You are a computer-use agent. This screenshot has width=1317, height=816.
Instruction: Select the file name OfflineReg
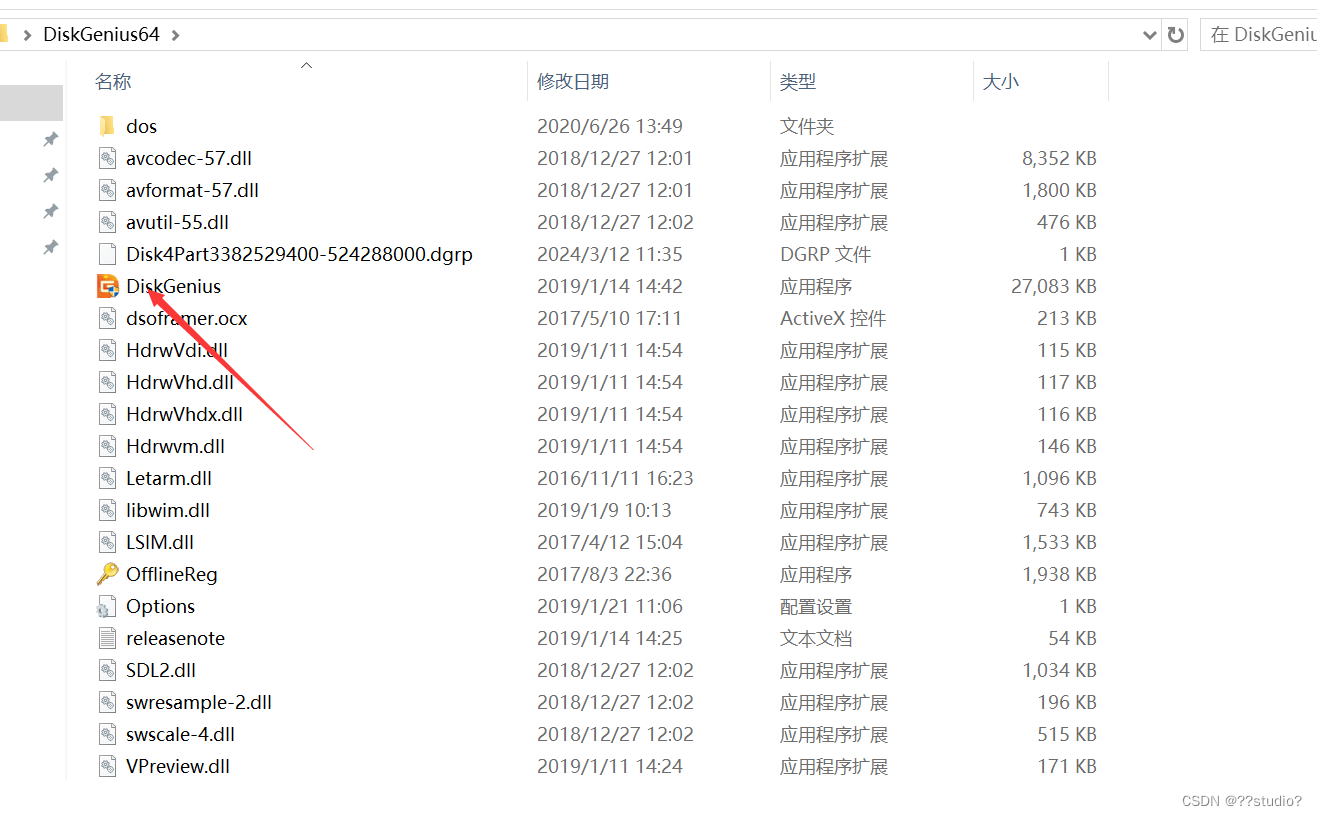coord(172,574)
